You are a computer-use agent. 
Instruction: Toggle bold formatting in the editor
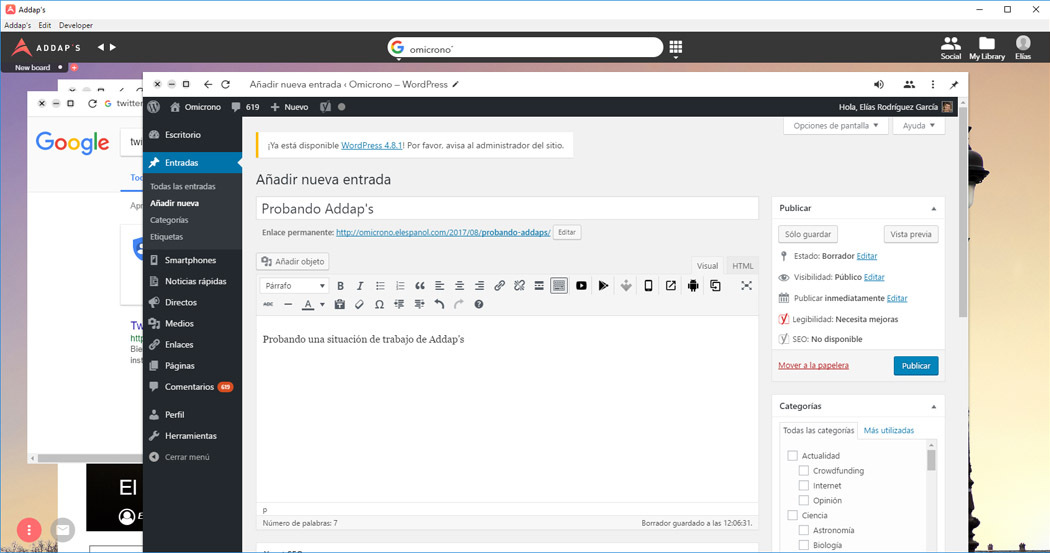[340, 286]
